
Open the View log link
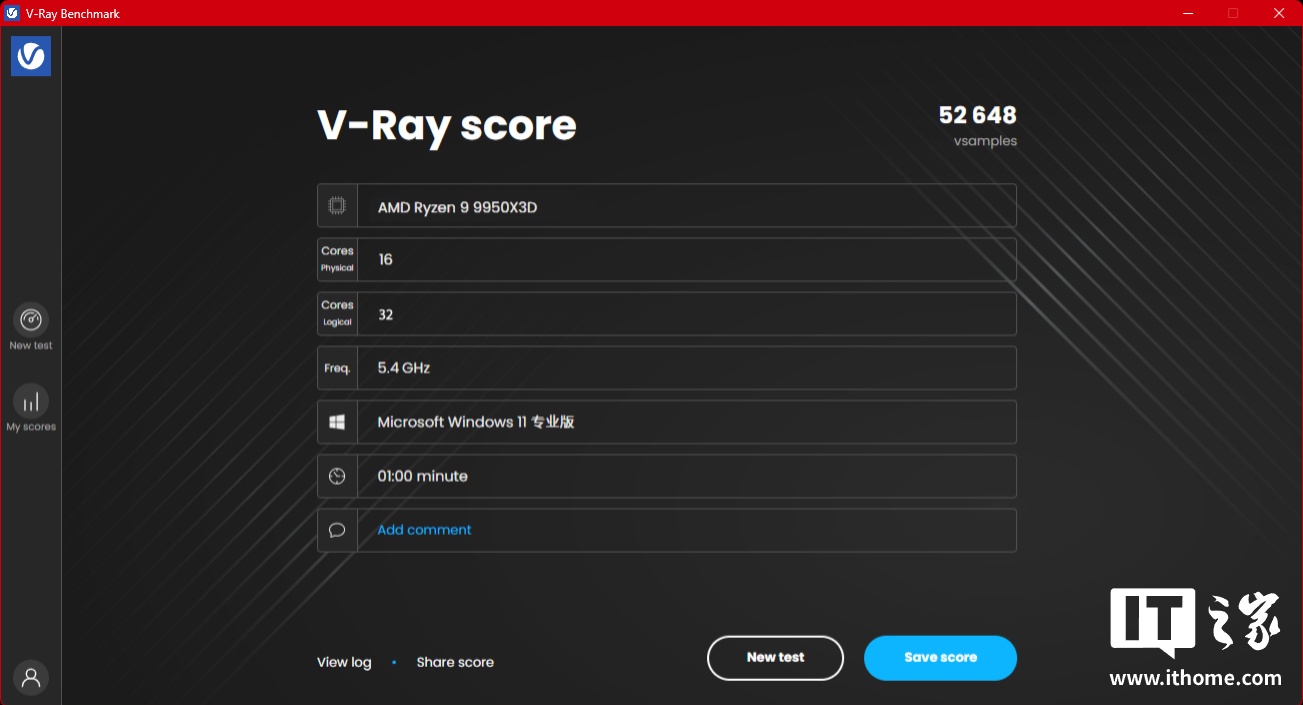coord(344,662)
